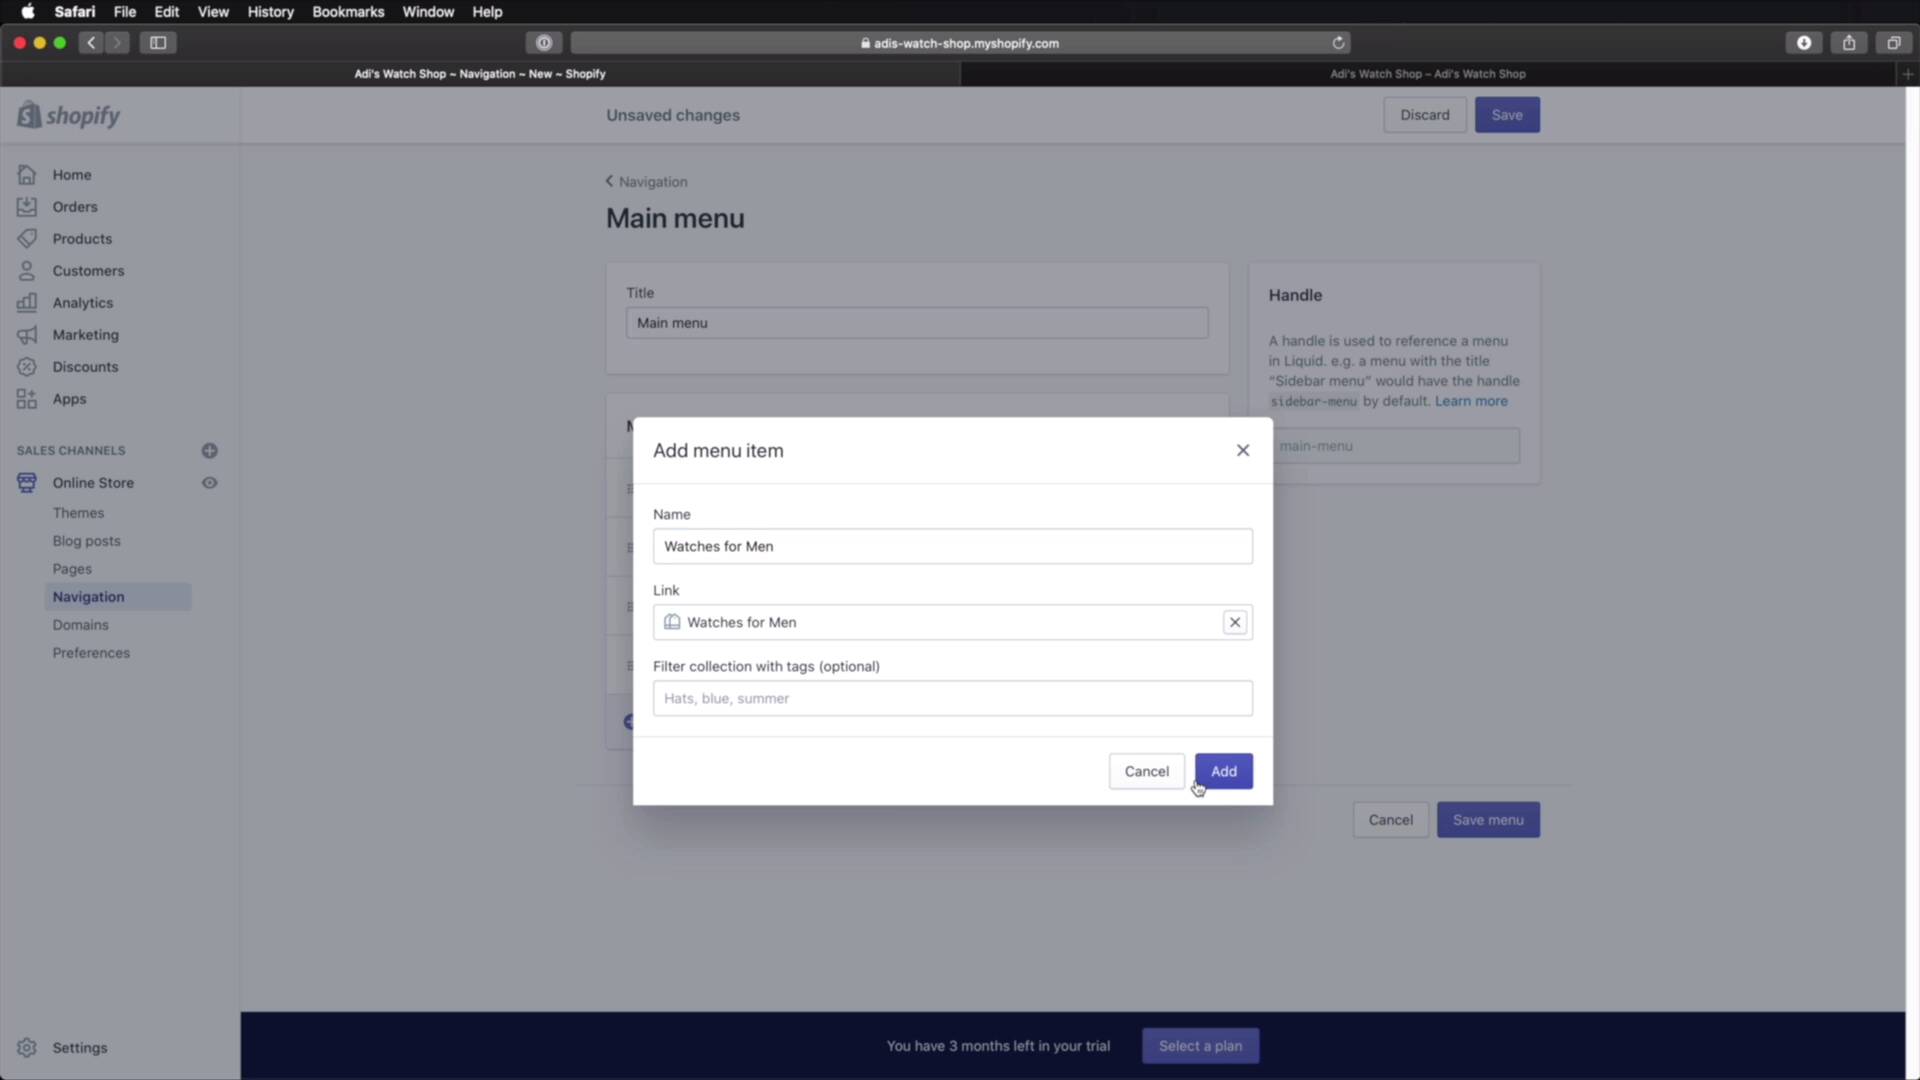Open Analytics from the sidebar
The image size is (1920, 1080).
[x=81, y=302]
